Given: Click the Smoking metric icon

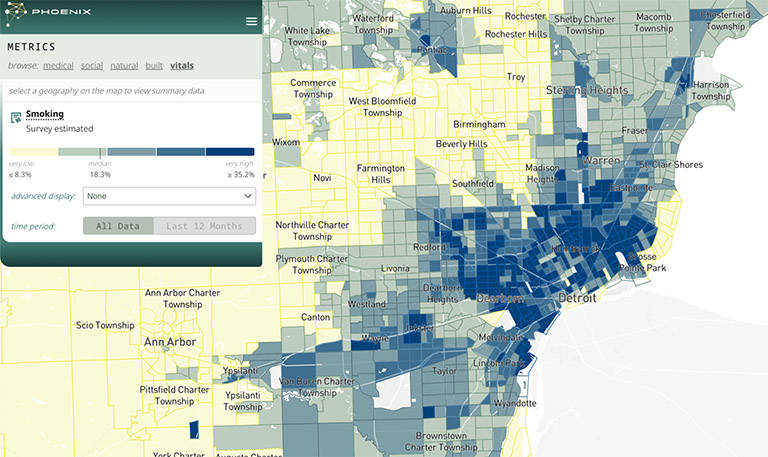Looking at the screenshot, I should 15,118.
